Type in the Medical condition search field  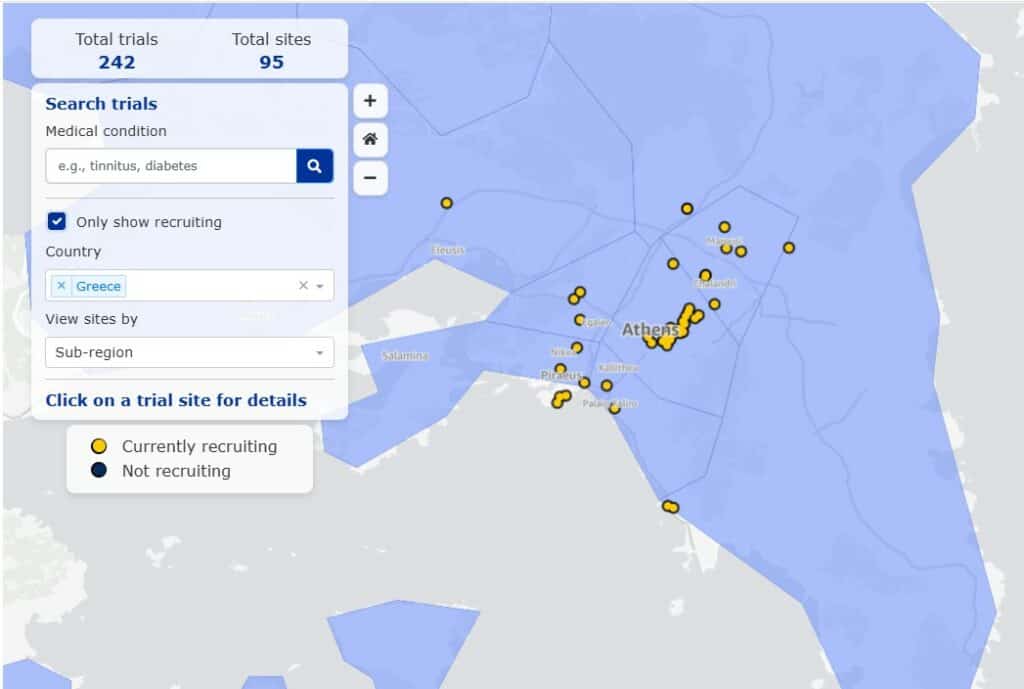pos(171,166)
